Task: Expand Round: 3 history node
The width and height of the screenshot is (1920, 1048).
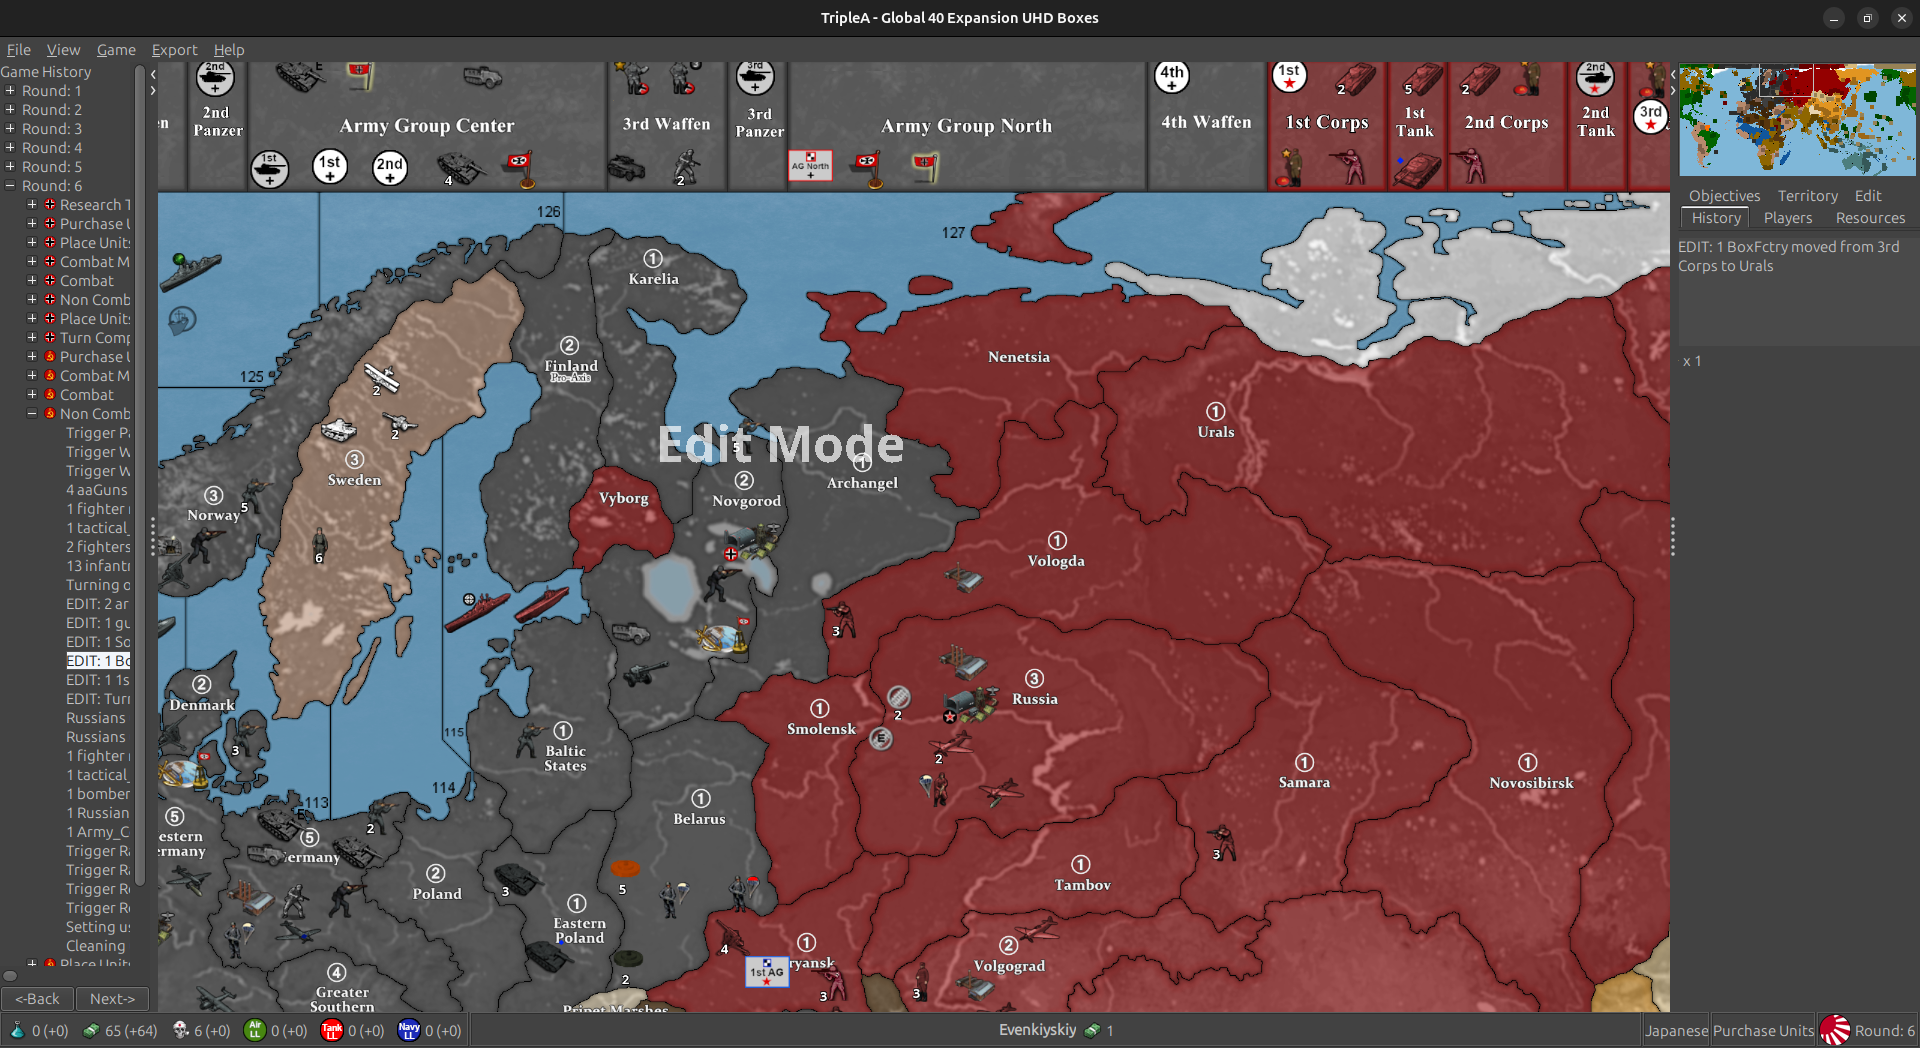Action: click(10, 129)
